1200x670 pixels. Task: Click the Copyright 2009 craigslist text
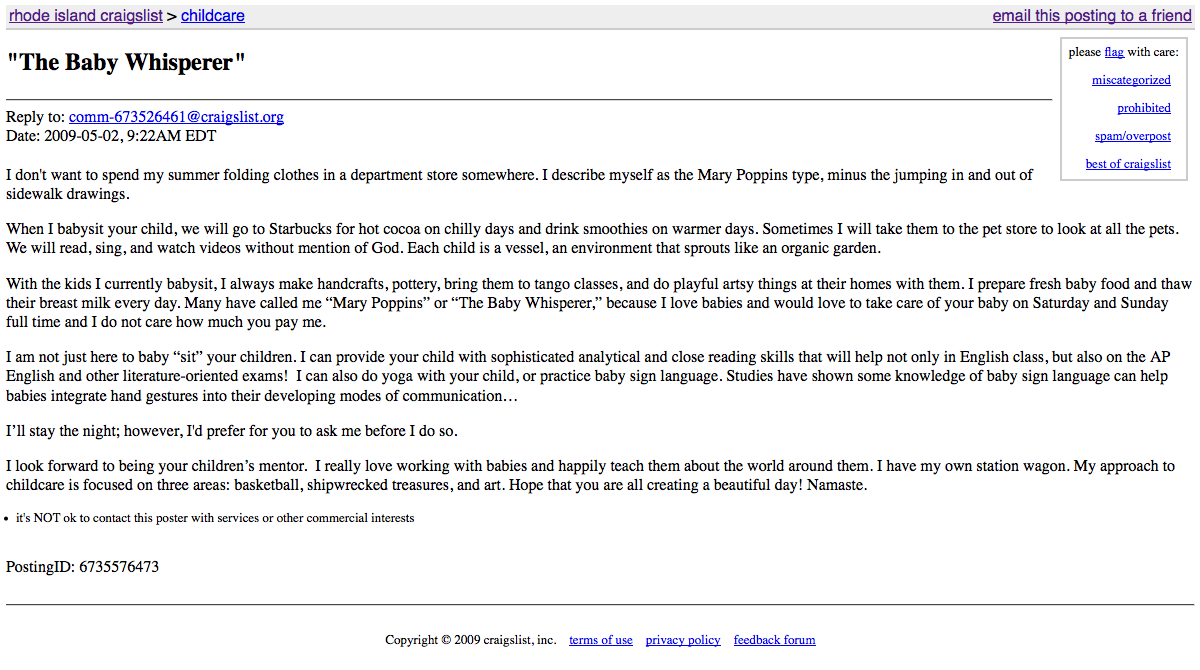470,640
